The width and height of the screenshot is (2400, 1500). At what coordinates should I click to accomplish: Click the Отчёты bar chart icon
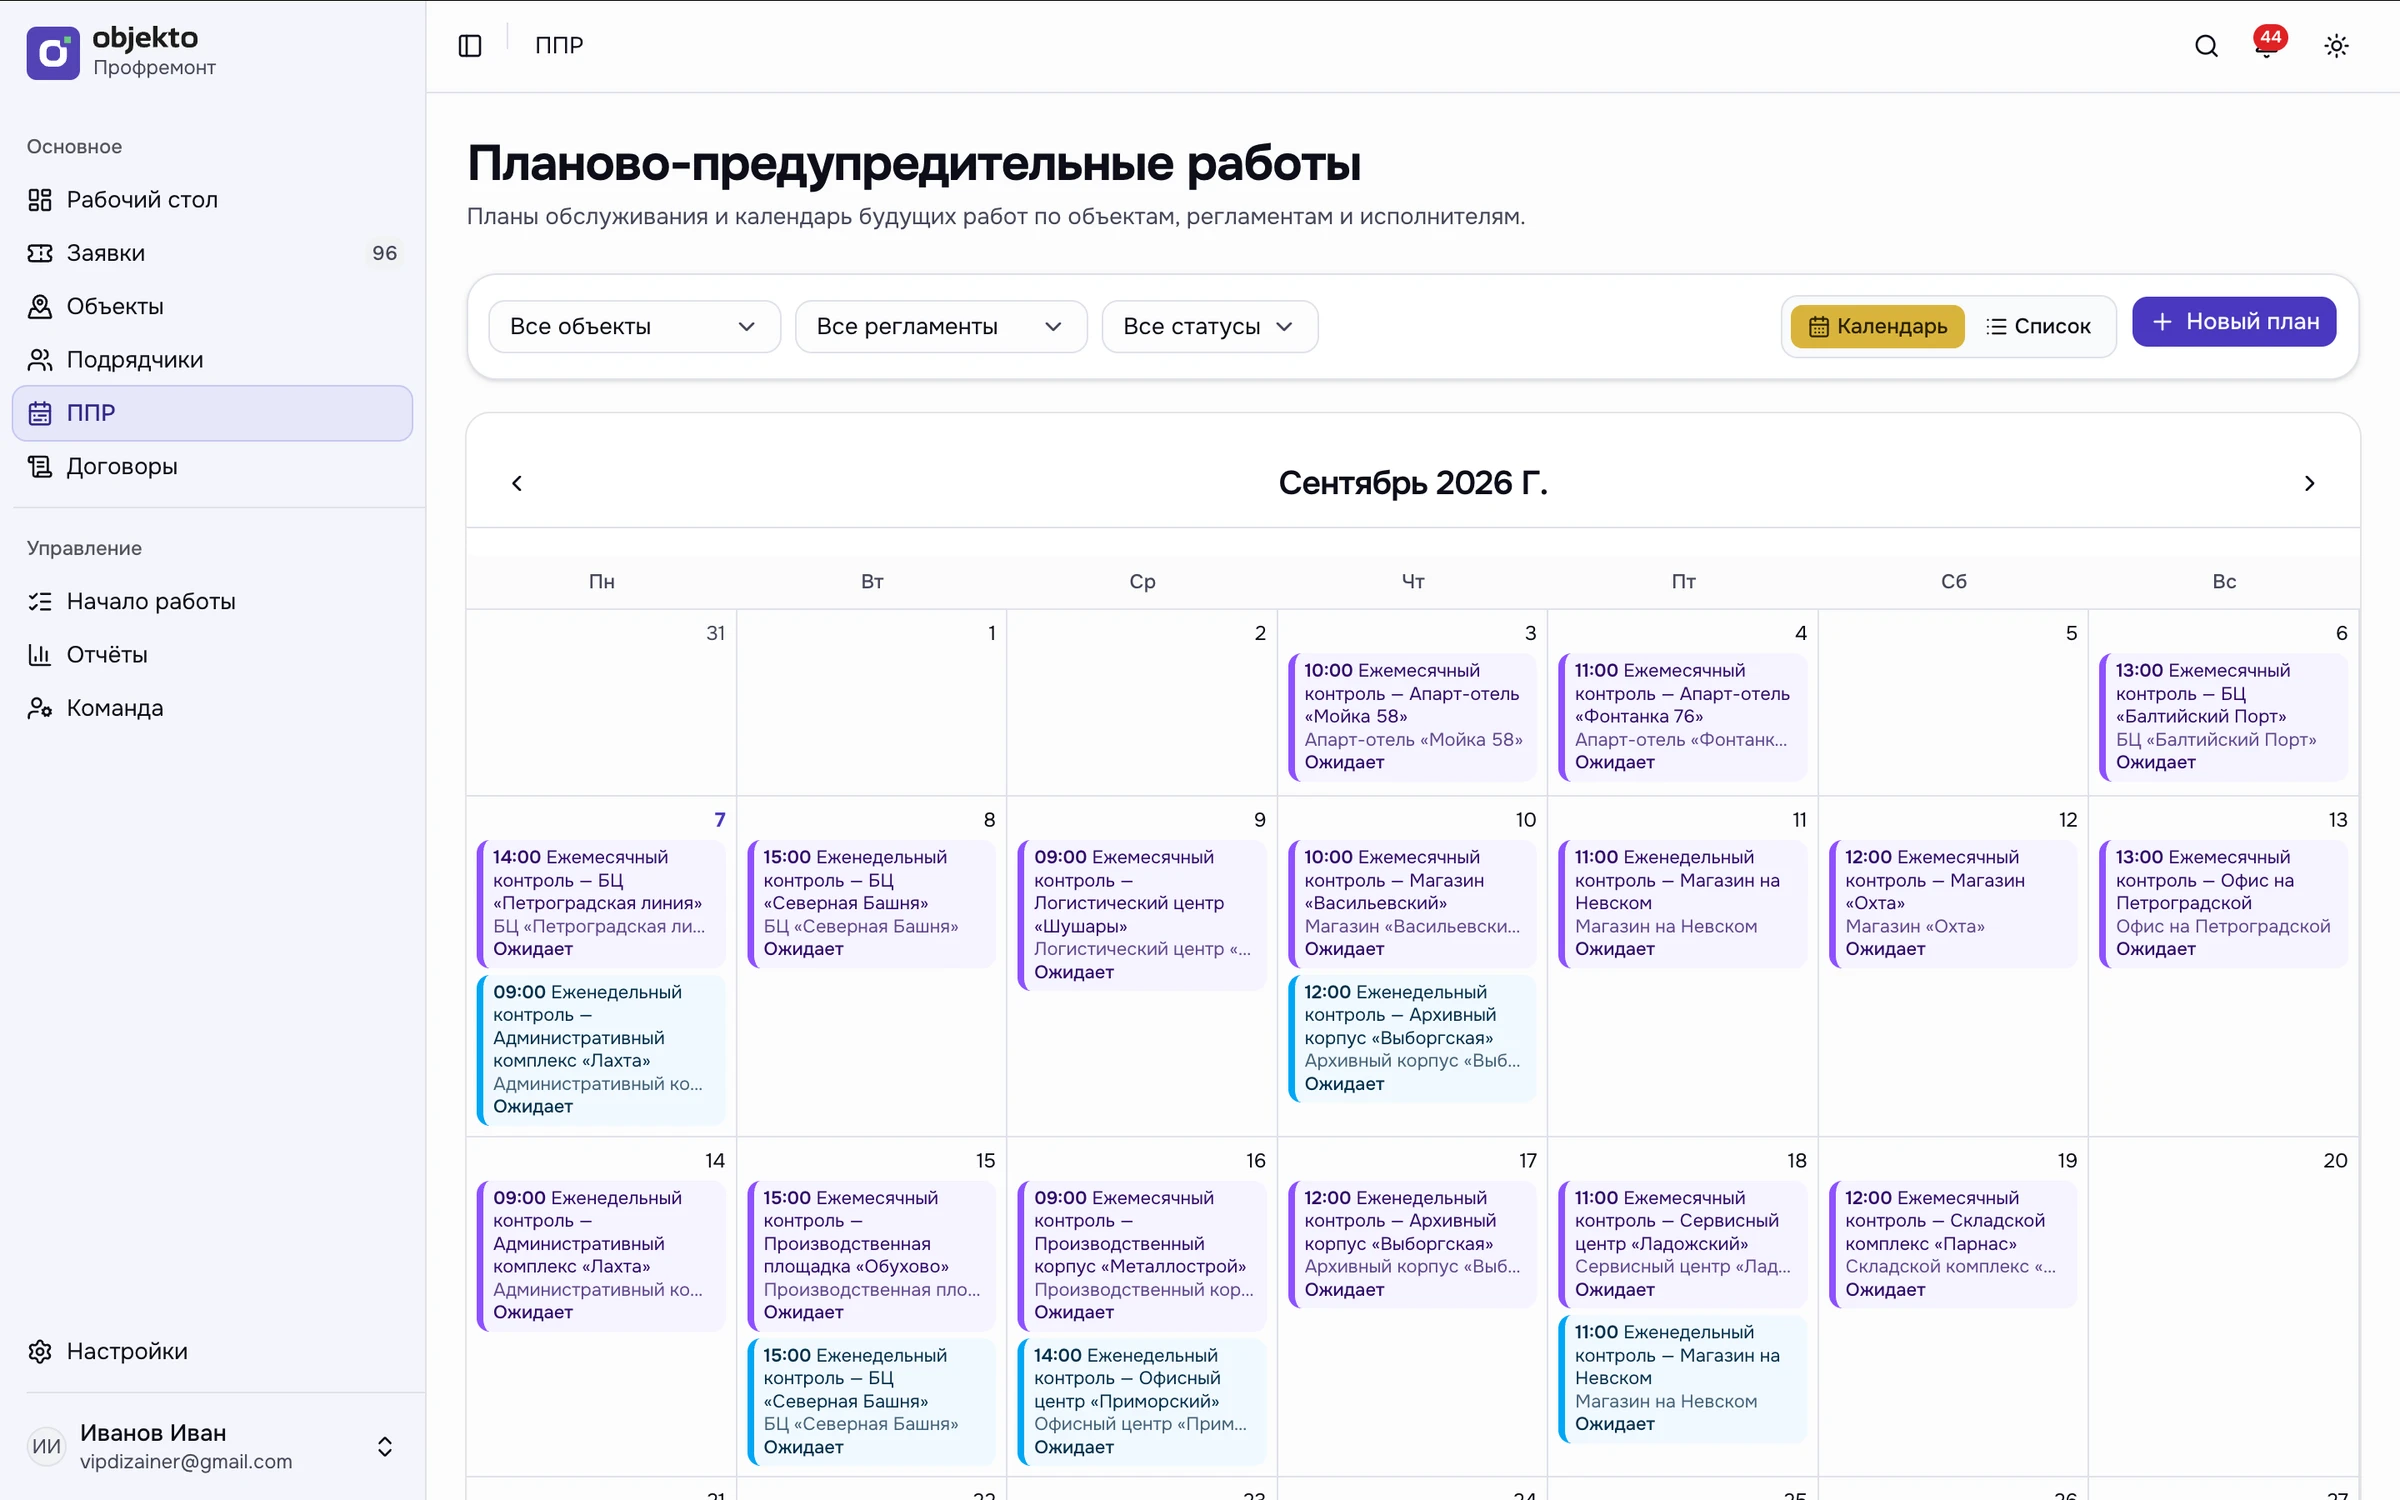pyautogui.click(x=40, y=655)
